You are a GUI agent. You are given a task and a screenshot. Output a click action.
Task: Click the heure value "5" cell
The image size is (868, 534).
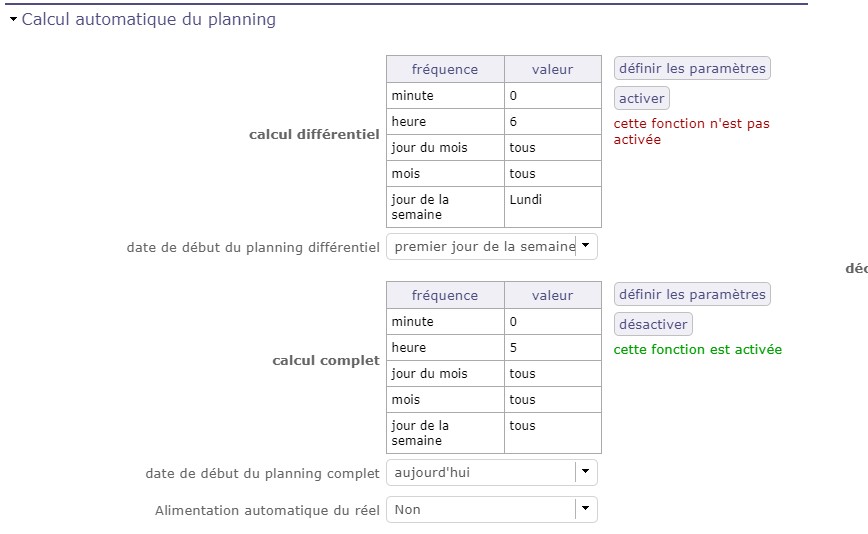point(552,348)
